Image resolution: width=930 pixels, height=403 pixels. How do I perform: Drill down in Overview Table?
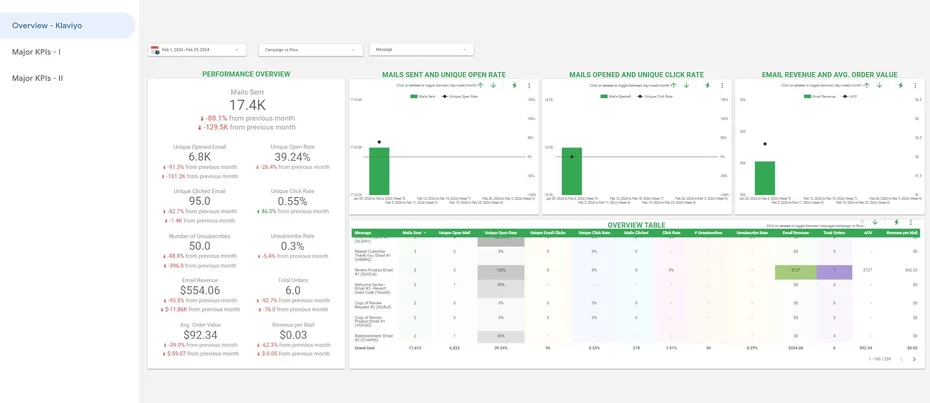(x=874, y=222)
